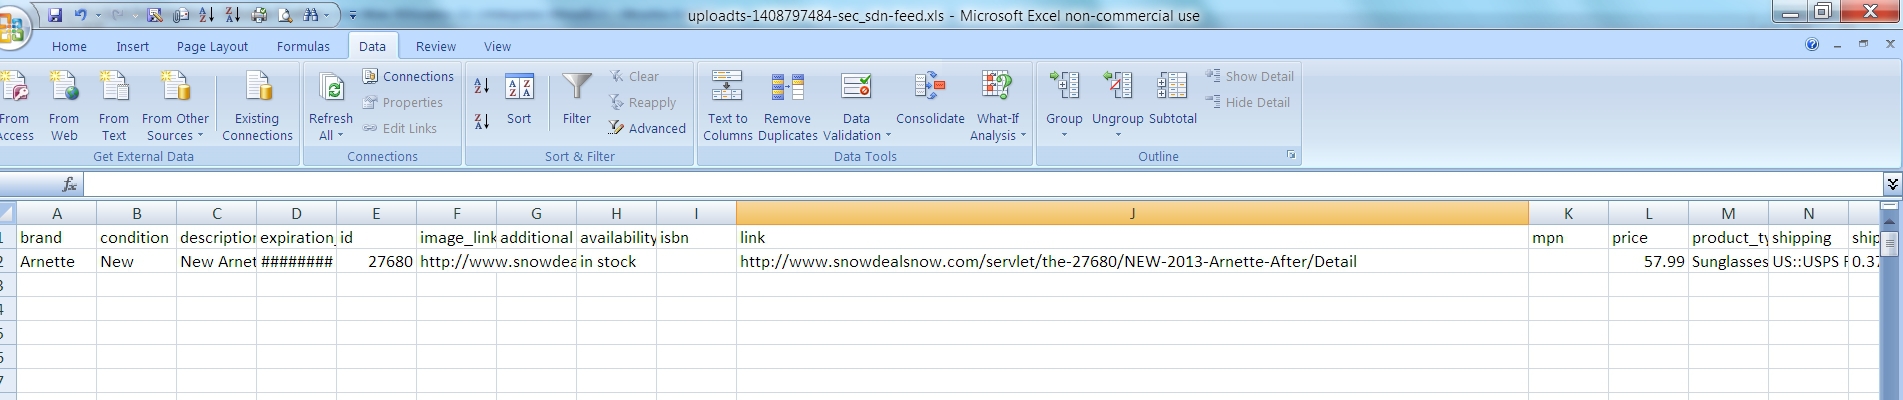Select the 'condition' header cell
This screenshot has width=1903, height=400.
136,237
